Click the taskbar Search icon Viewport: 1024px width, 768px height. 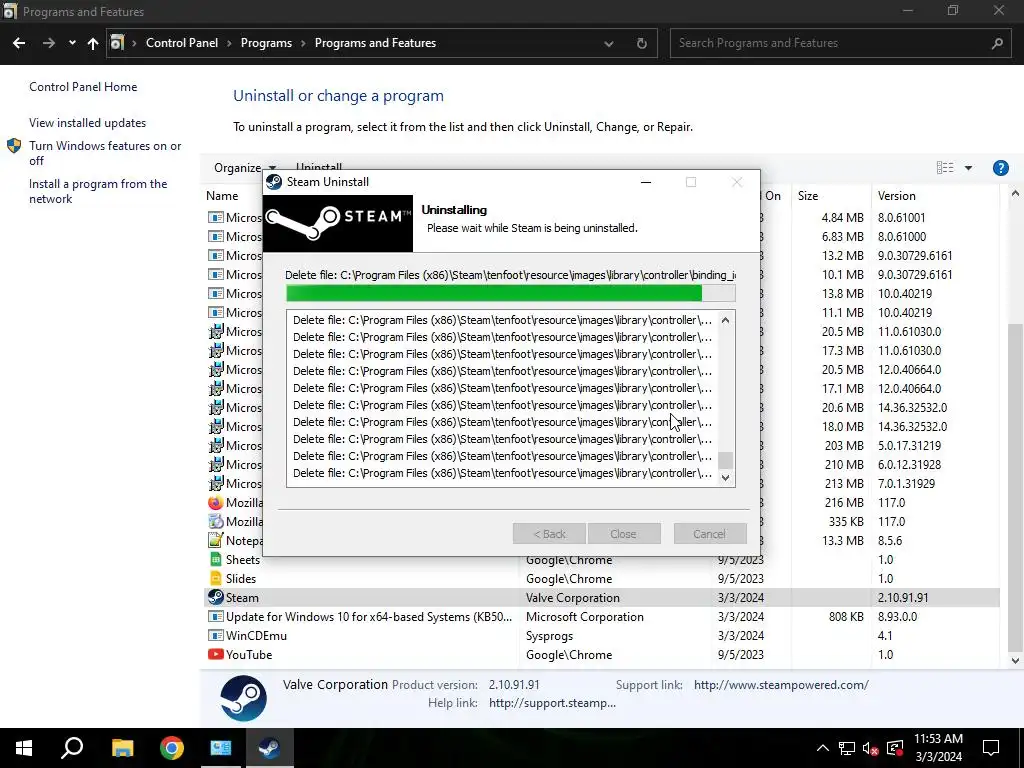pyautogui.click(x=72, y=748)
